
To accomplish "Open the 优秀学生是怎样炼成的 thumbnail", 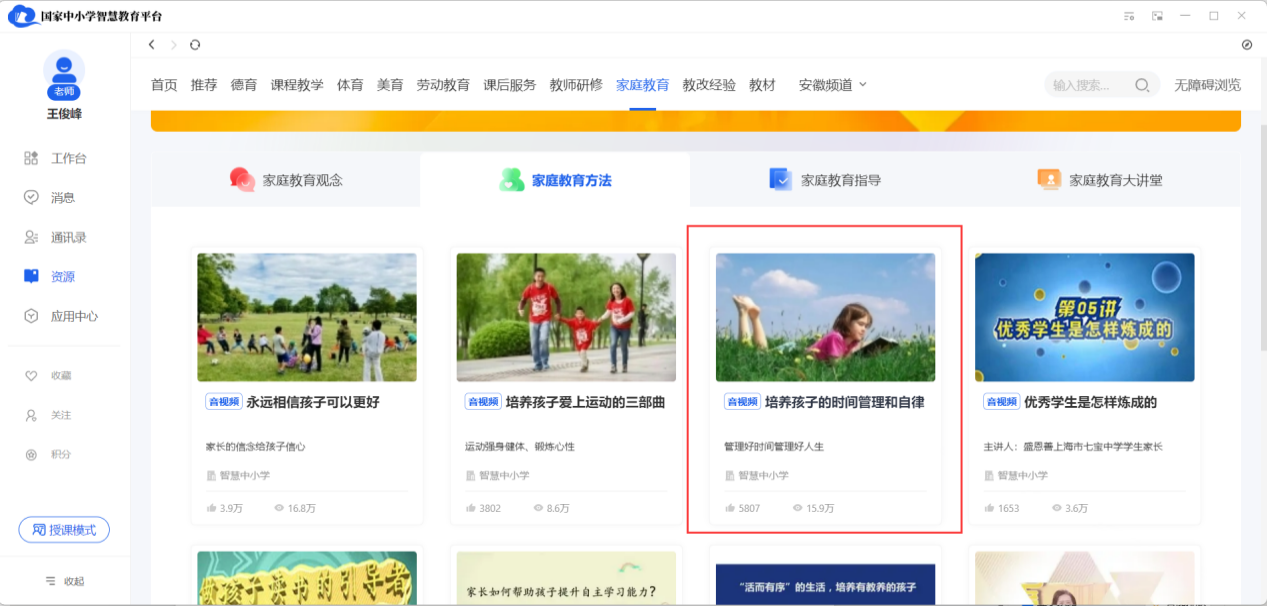I will pyautogui.click(x=1084, y=317).
